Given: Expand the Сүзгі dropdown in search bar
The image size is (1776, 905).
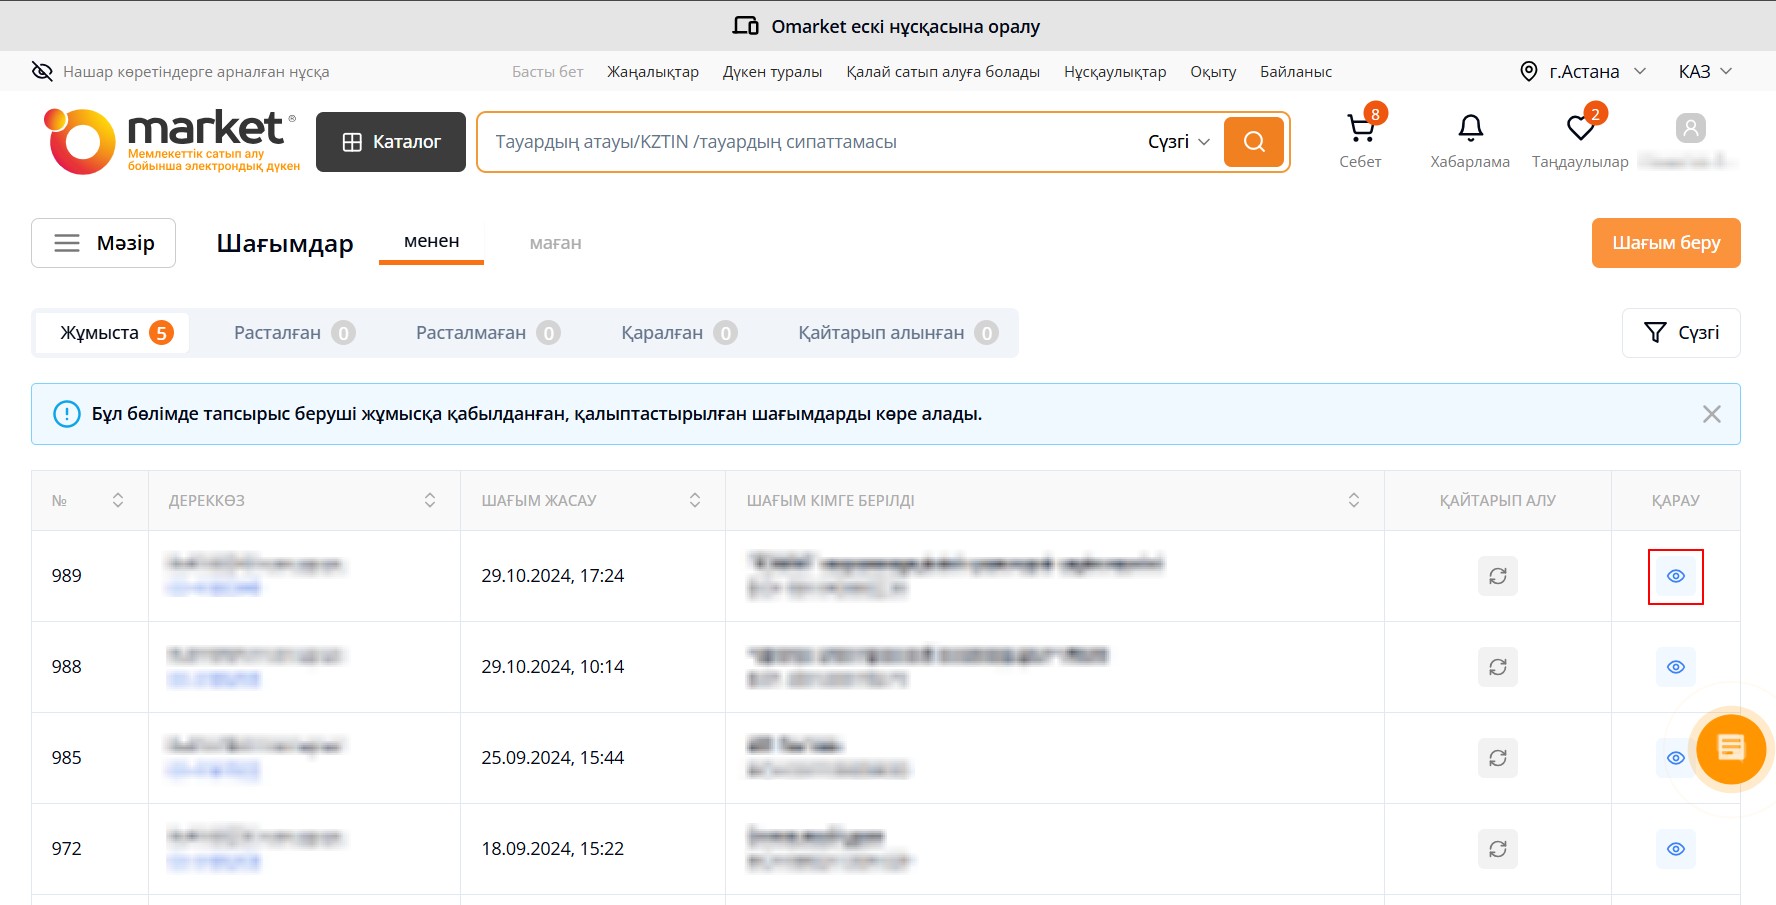Looking at the screenshot, I should tap(1178, 142).
